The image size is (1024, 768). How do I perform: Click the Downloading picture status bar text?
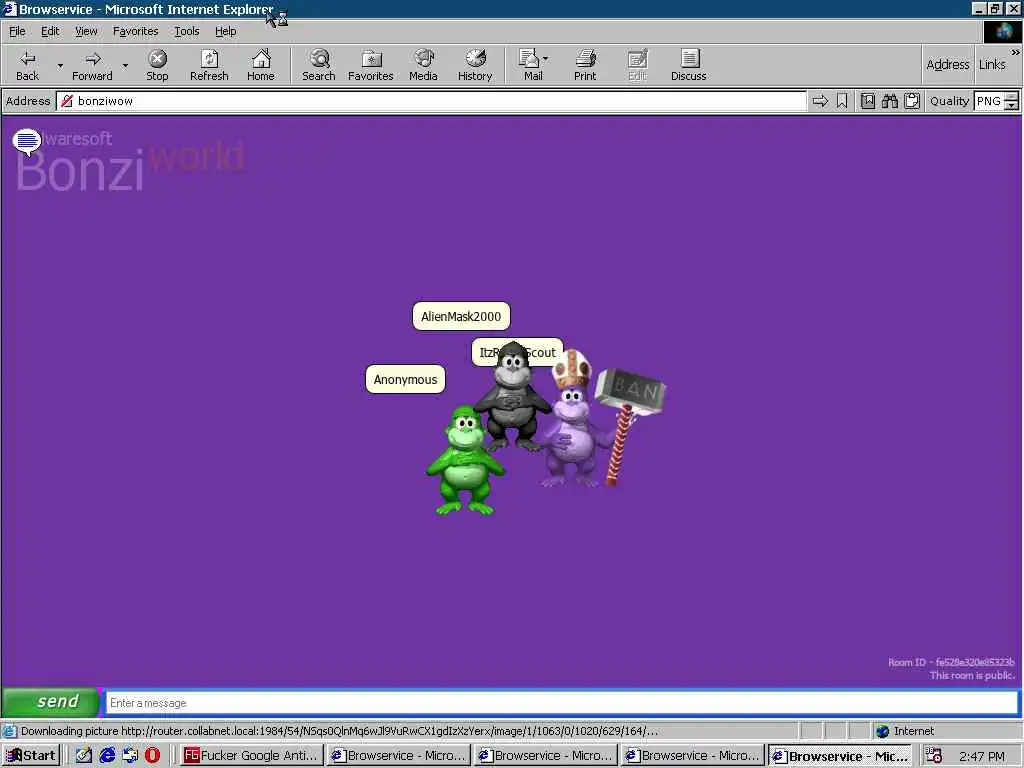340,731
